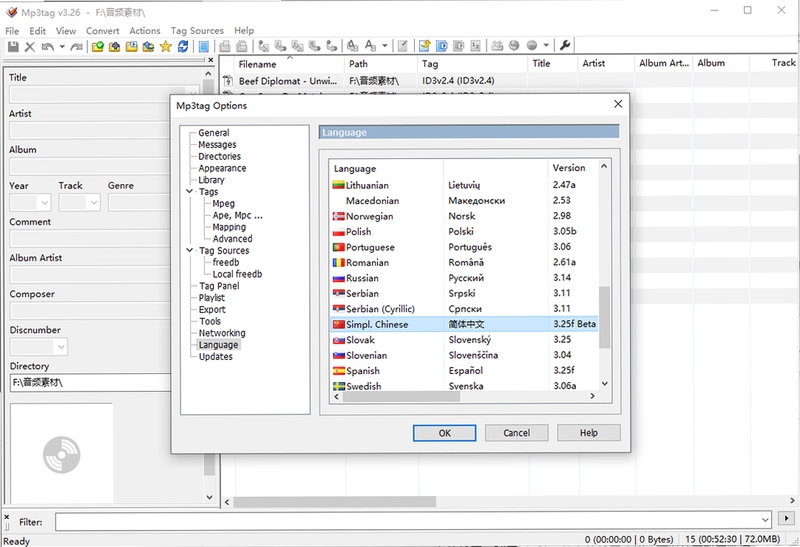Open the Discnumber field dropdown
The height and width of the screenshot is (547, 800).
point(61,347)
